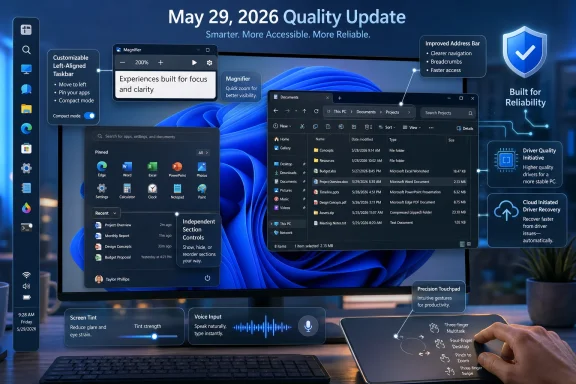Open the recent Budget Proposal document

click(133, 257)
